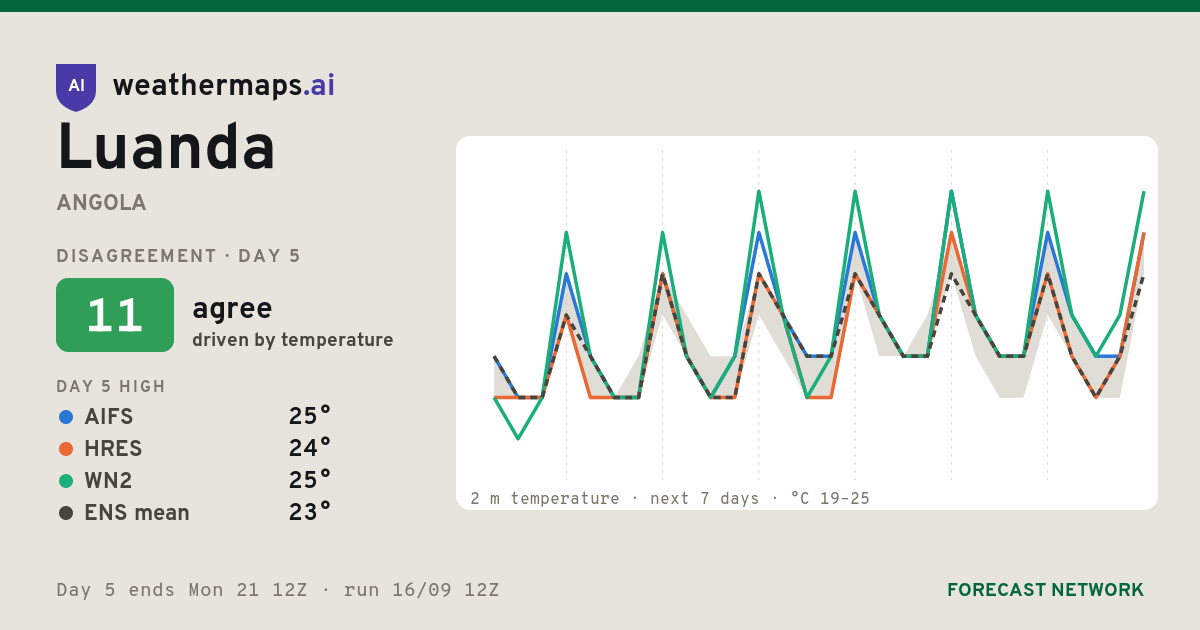1200x630 pixels.
Task: Click the run 16/09 12Z footer text
Action: [x=421, y=590]
